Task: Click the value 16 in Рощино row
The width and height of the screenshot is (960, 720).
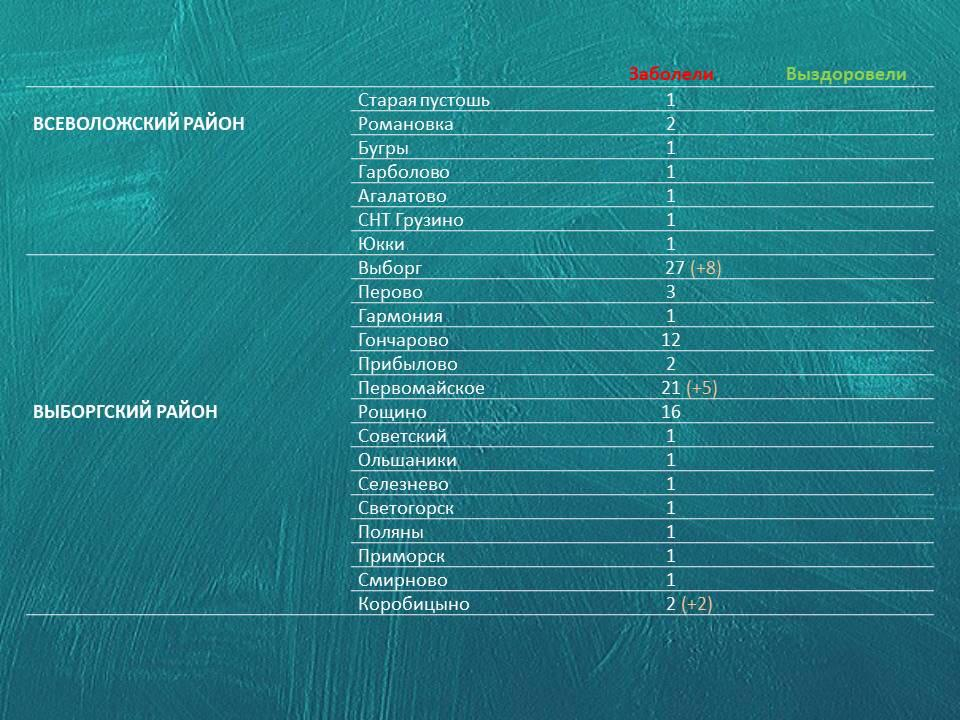Action: (670, 412)
